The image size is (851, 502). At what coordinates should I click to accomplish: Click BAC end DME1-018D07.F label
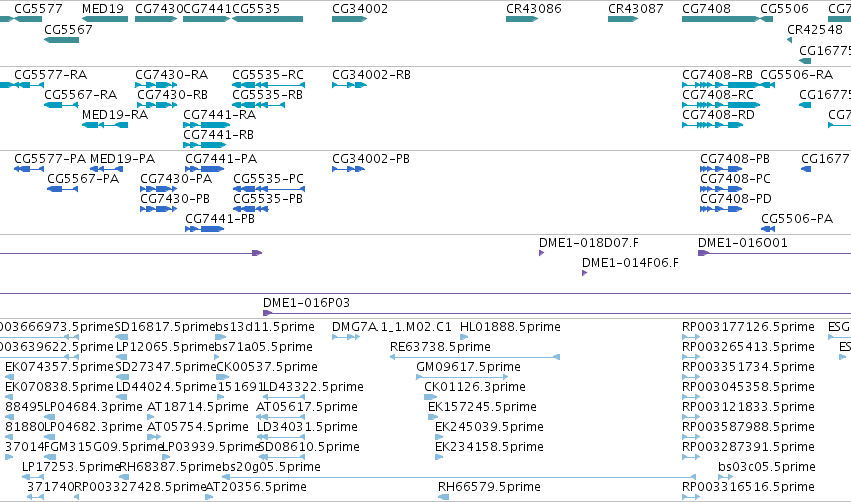pos(589,243)
